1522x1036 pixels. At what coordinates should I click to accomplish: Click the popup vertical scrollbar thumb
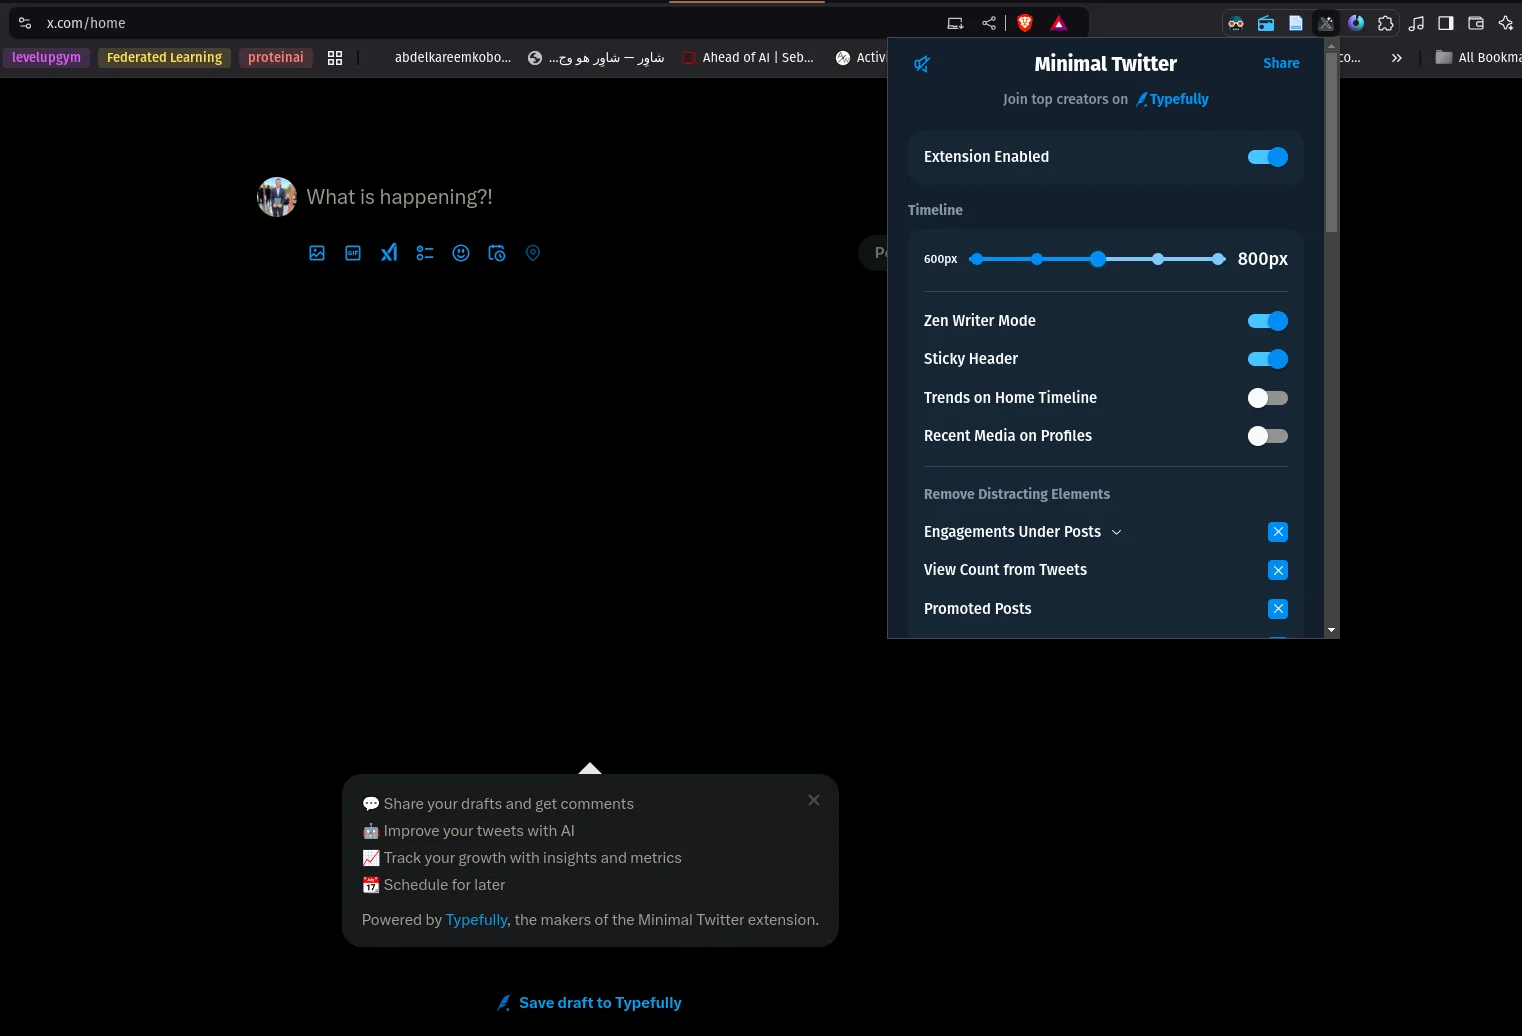[1331, 143]
